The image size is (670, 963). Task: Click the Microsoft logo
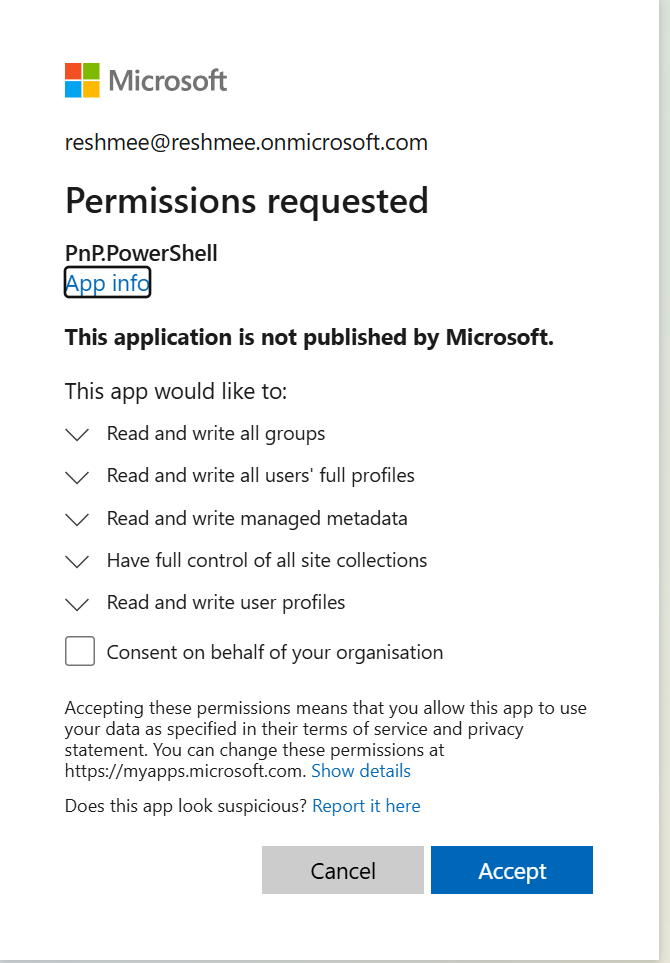(x=146, y=80)
